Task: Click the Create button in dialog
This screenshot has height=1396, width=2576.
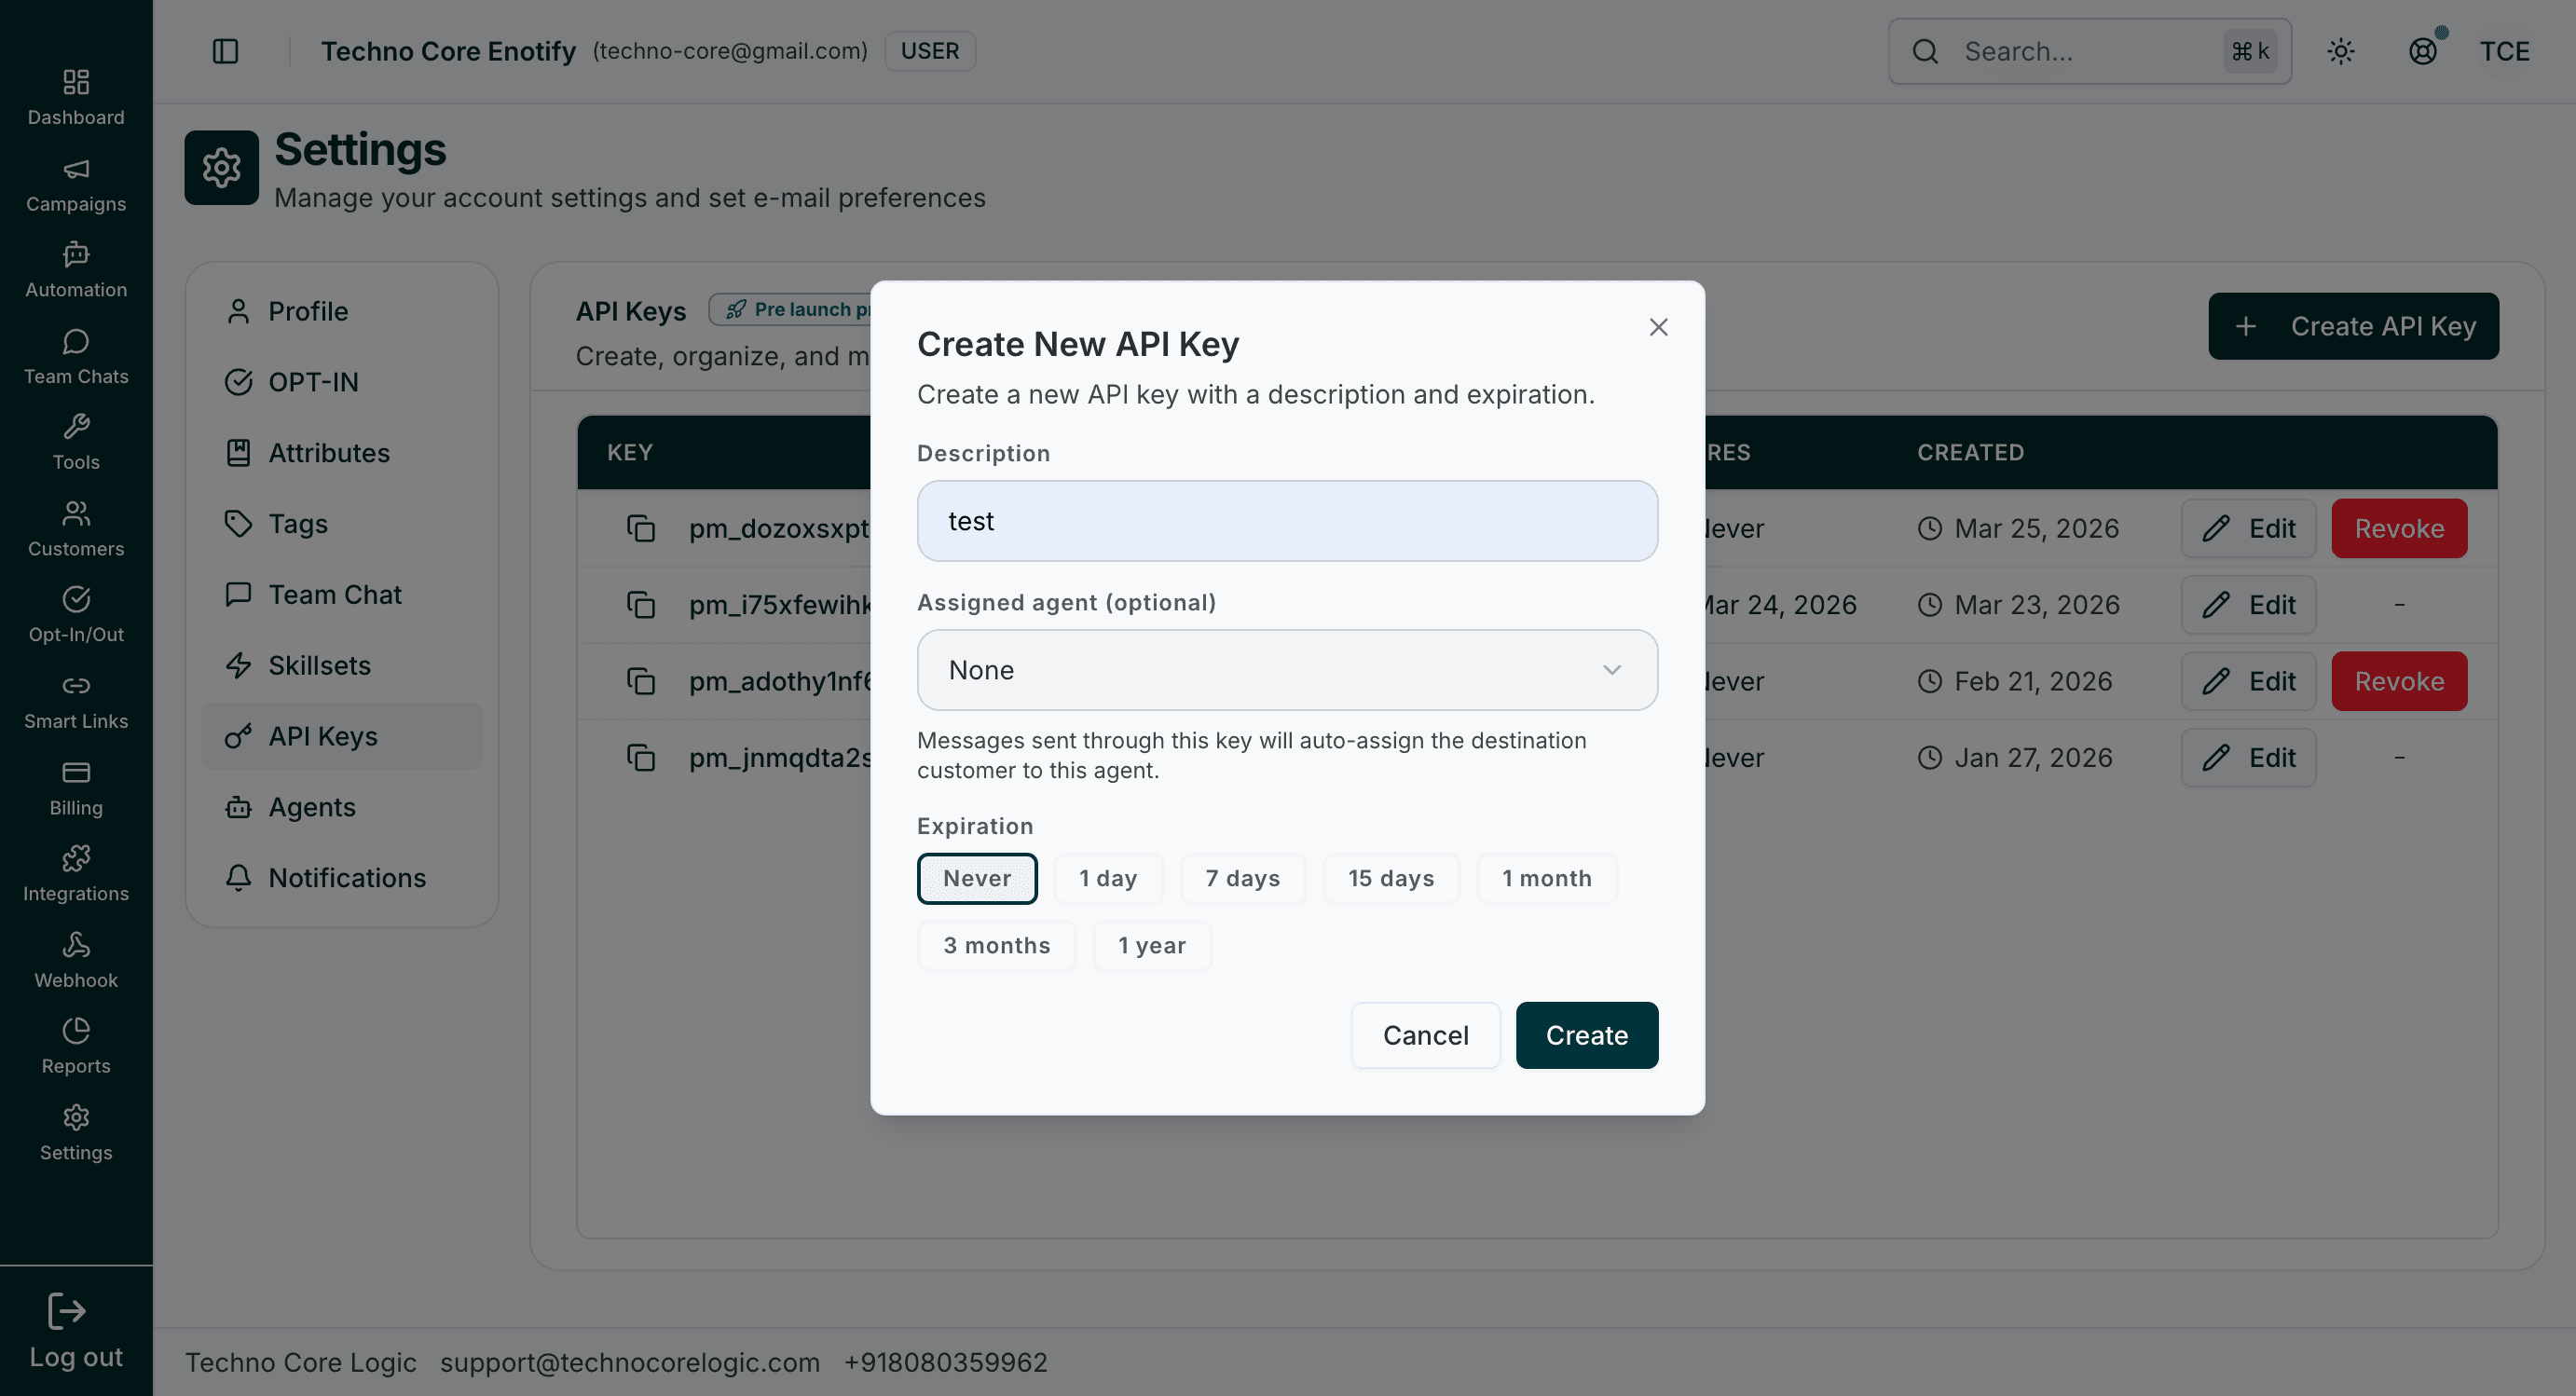Action: [x=1587, y=1036]
